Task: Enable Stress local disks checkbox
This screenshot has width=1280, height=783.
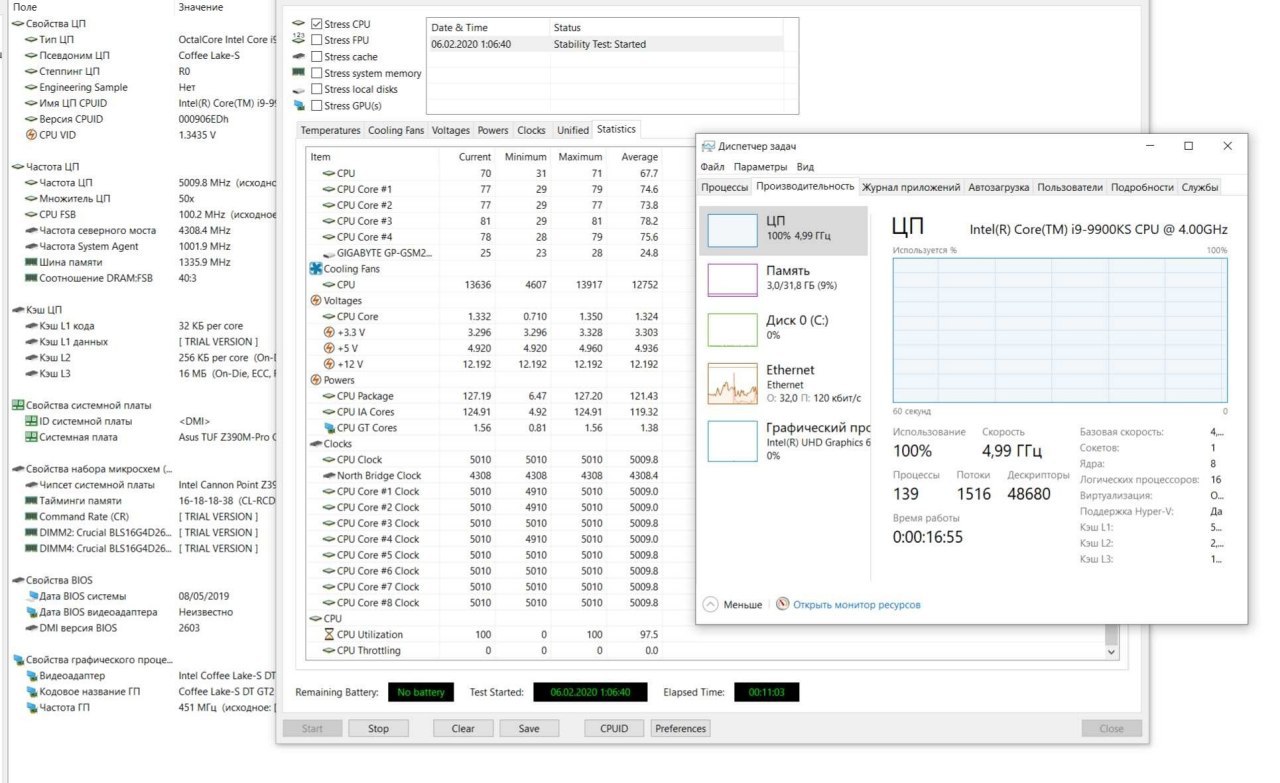Action: (x=317, y=89)
